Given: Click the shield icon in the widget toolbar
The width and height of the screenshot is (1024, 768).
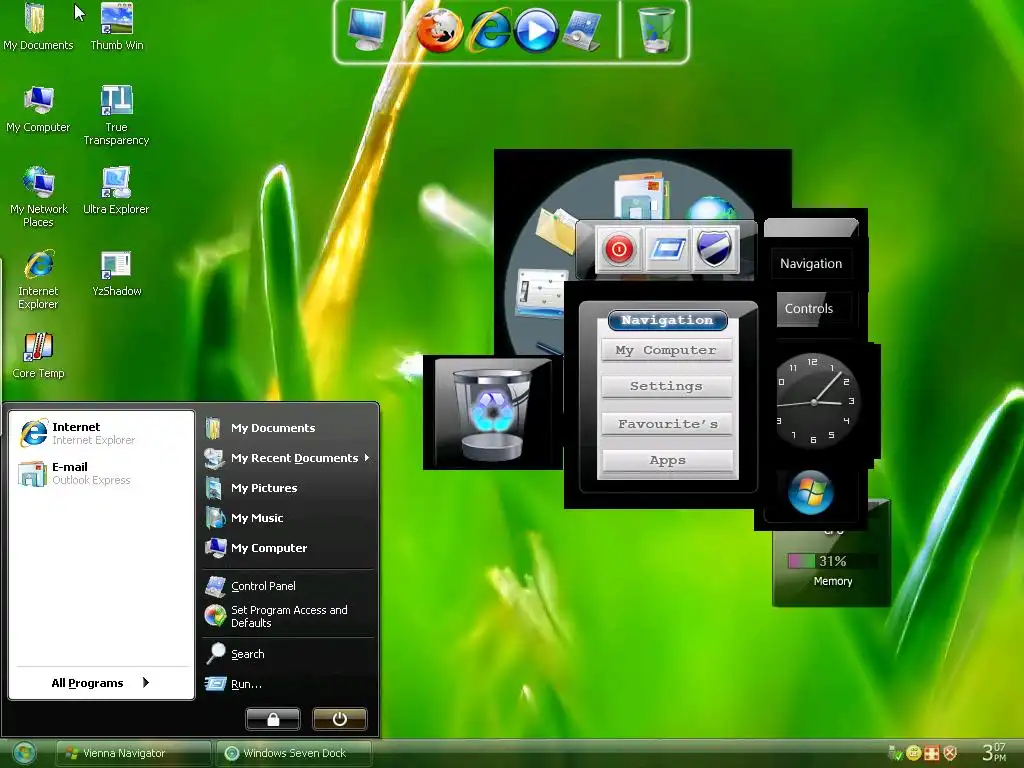Looking at the screenshot, I should [714, 249].
